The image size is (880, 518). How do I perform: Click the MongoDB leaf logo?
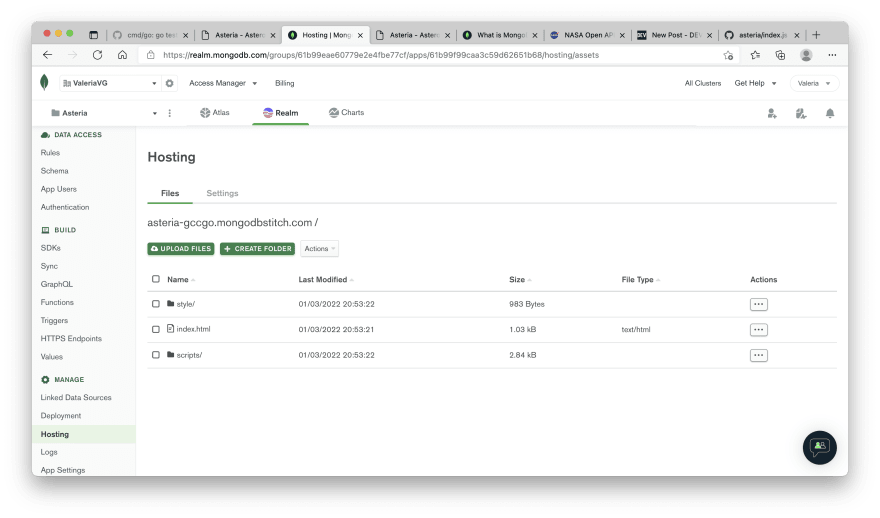click(44, 82)
